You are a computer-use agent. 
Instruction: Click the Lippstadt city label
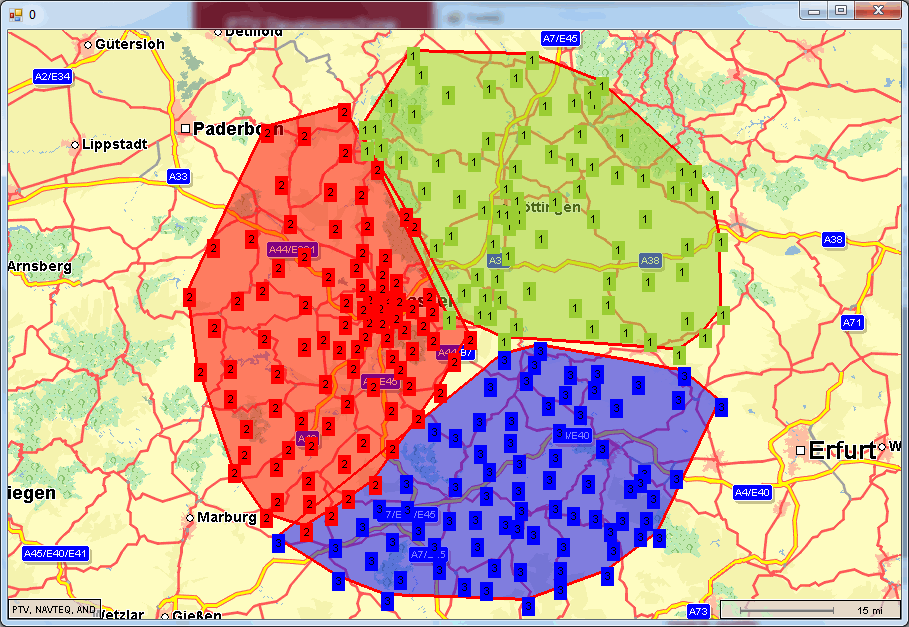[114, 144]
